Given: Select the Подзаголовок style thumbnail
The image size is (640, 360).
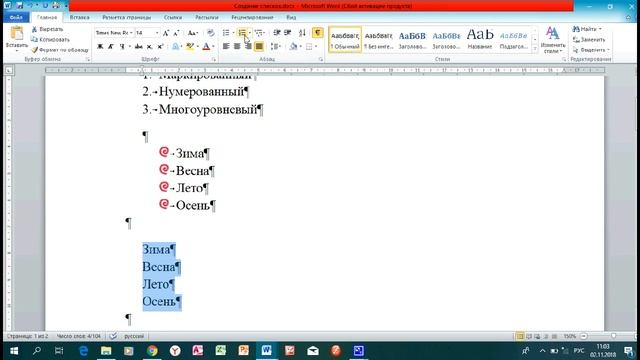Looking at the screenshot, I should (x=513, y=40).
